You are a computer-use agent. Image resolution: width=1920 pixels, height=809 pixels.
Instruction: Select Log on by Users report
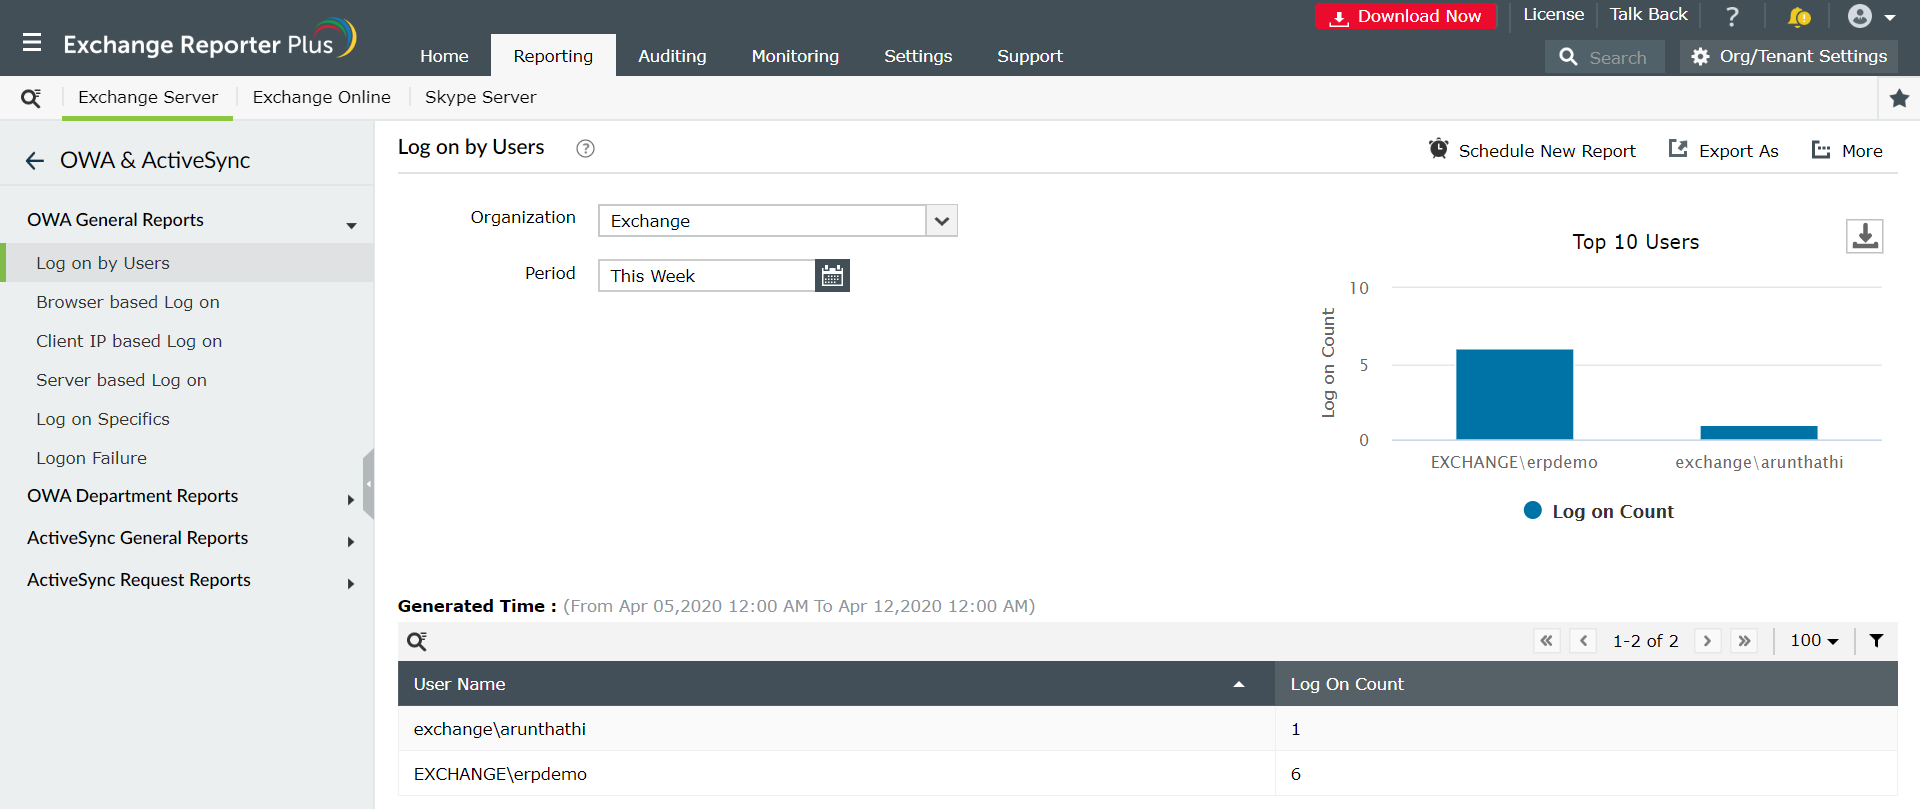187,263
